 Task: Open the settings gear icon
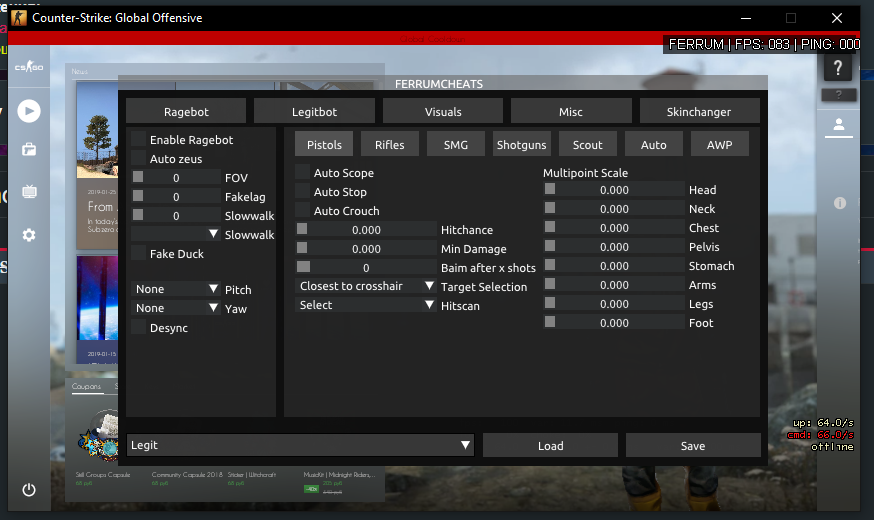tap(29, 235)
